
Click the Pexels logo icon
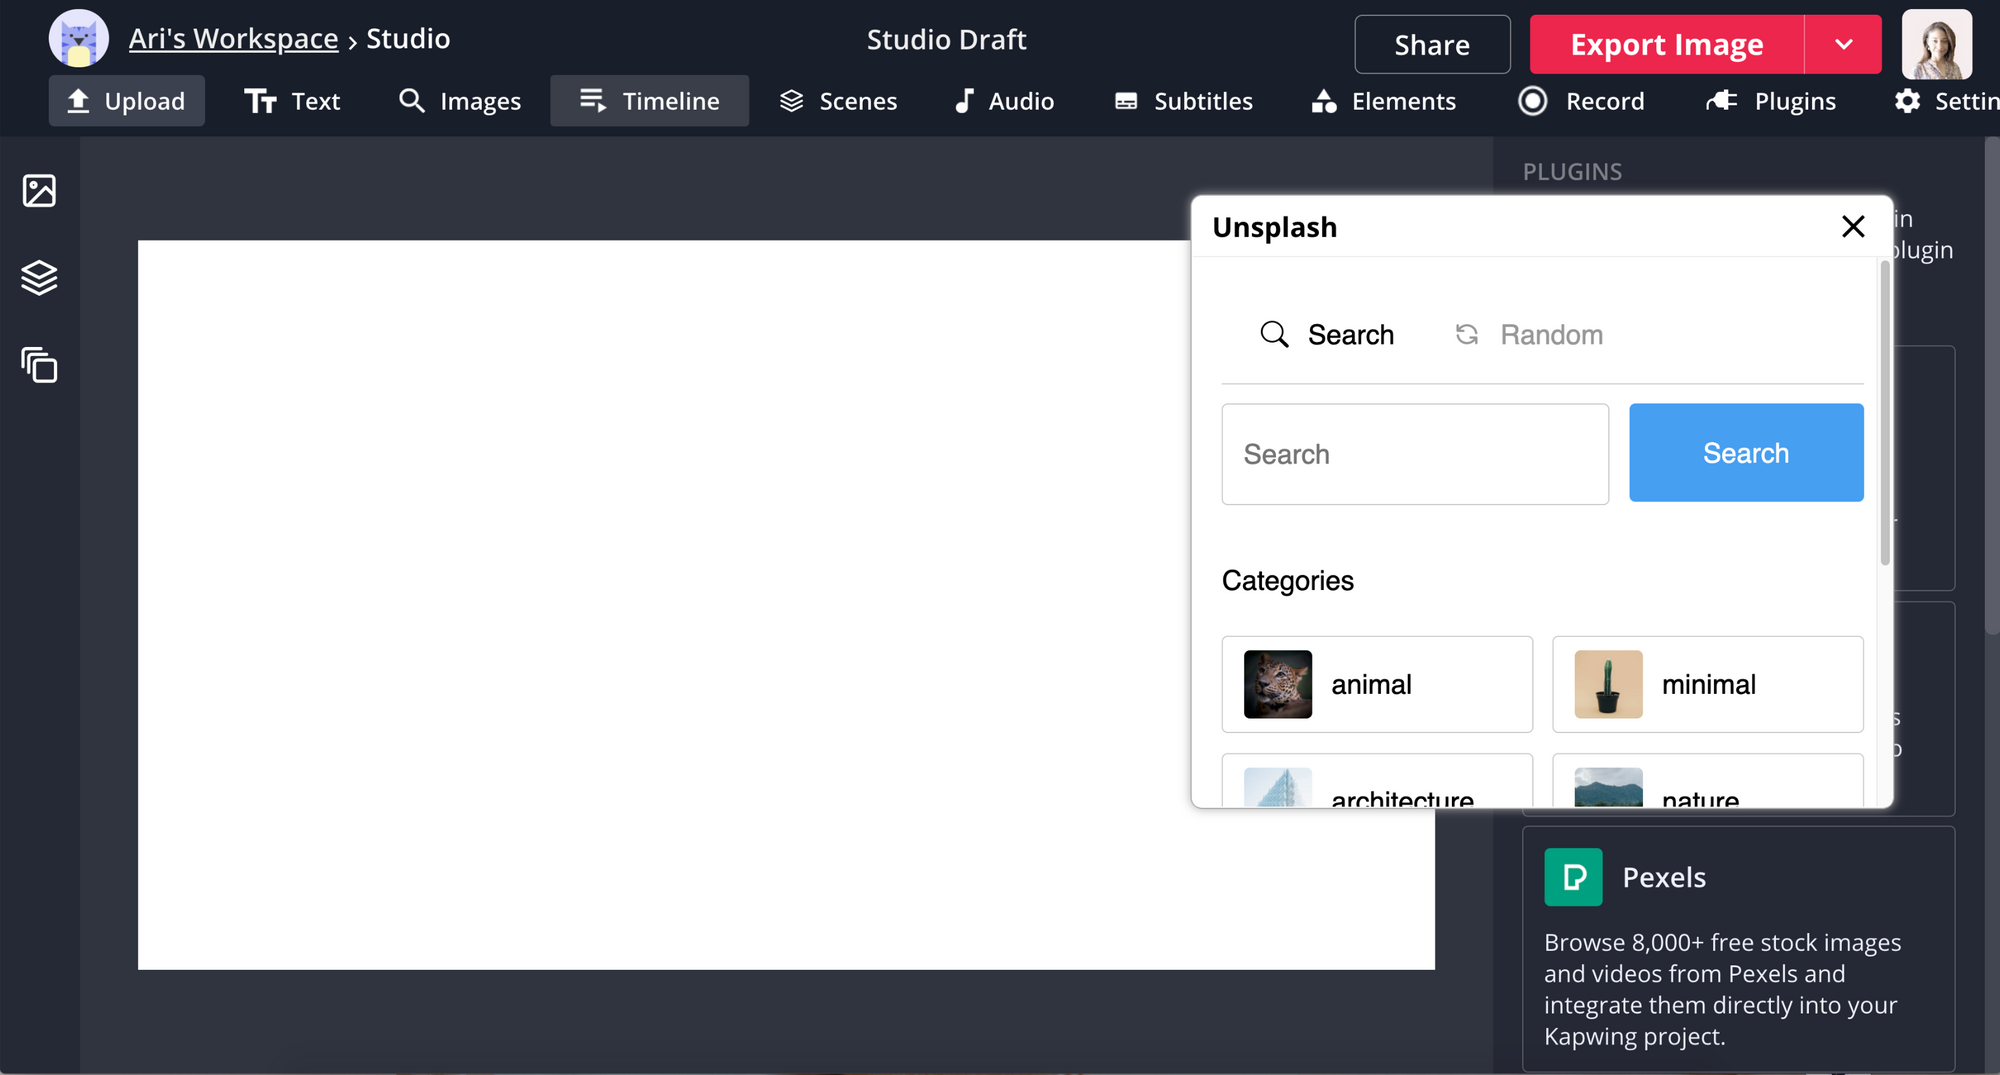1573,877
